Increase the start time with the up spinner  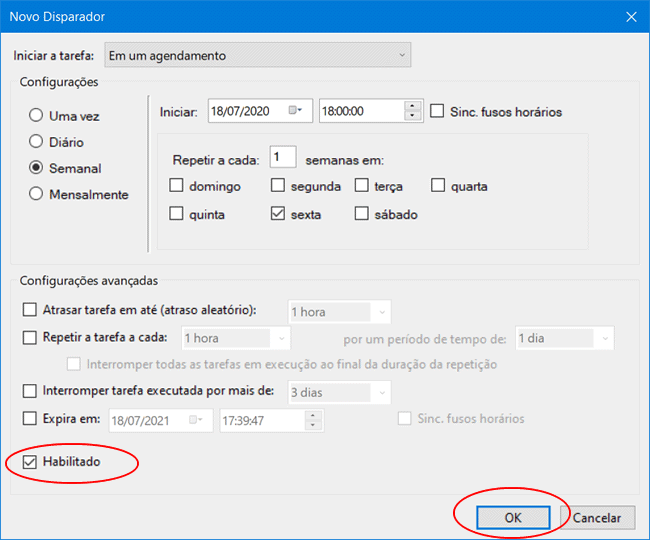pos(412,106)
